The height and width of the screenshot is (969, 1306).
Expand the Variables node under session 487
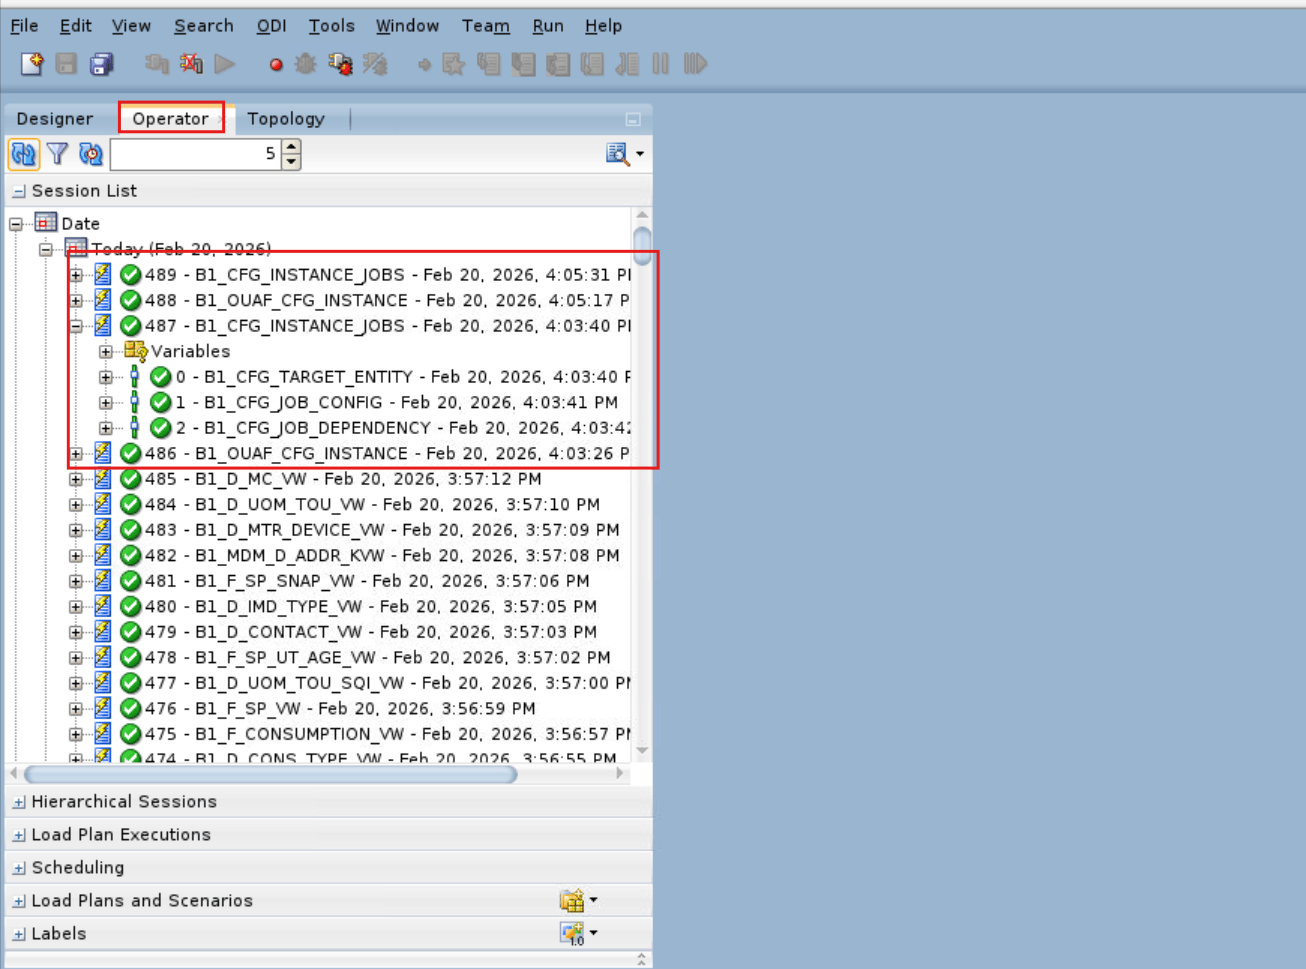click(x=106, y=351)
